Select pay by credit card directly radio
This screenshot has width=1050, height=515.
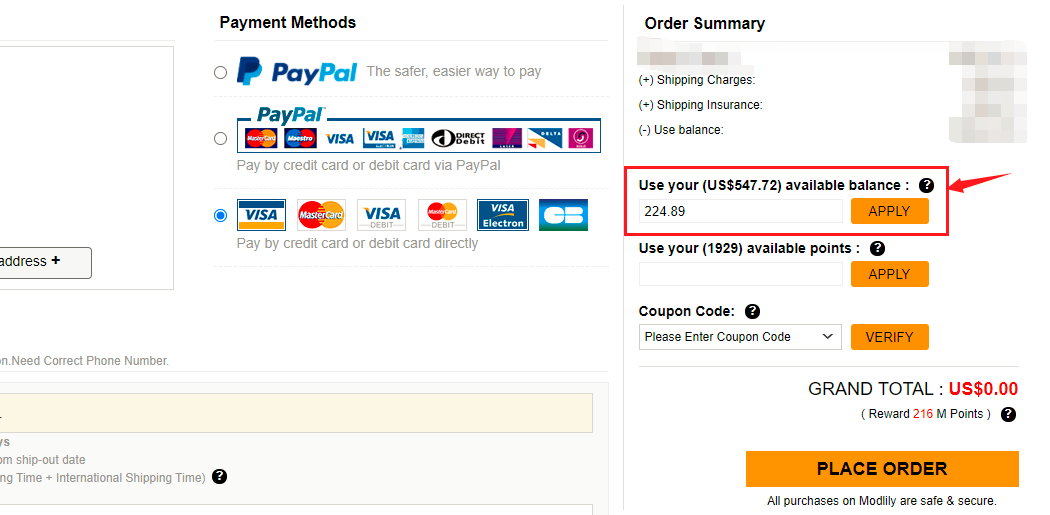pyautogui.click(x=220, y=215)
